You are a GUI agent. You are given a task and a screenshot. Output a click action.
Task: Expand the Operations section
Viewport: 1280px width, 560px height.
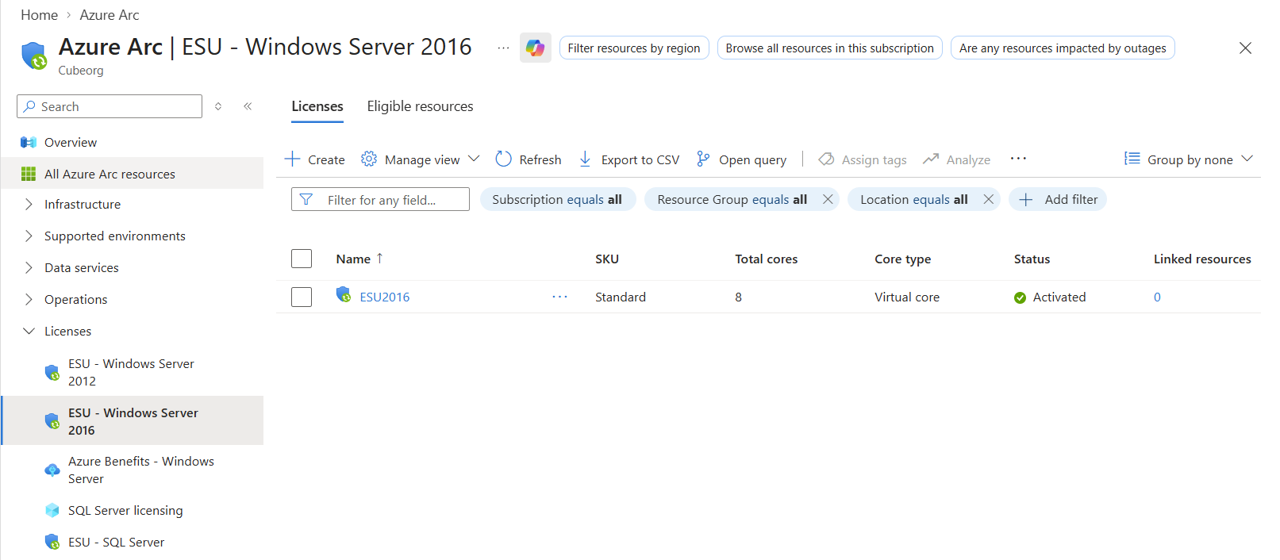click(x=28, y=299)
